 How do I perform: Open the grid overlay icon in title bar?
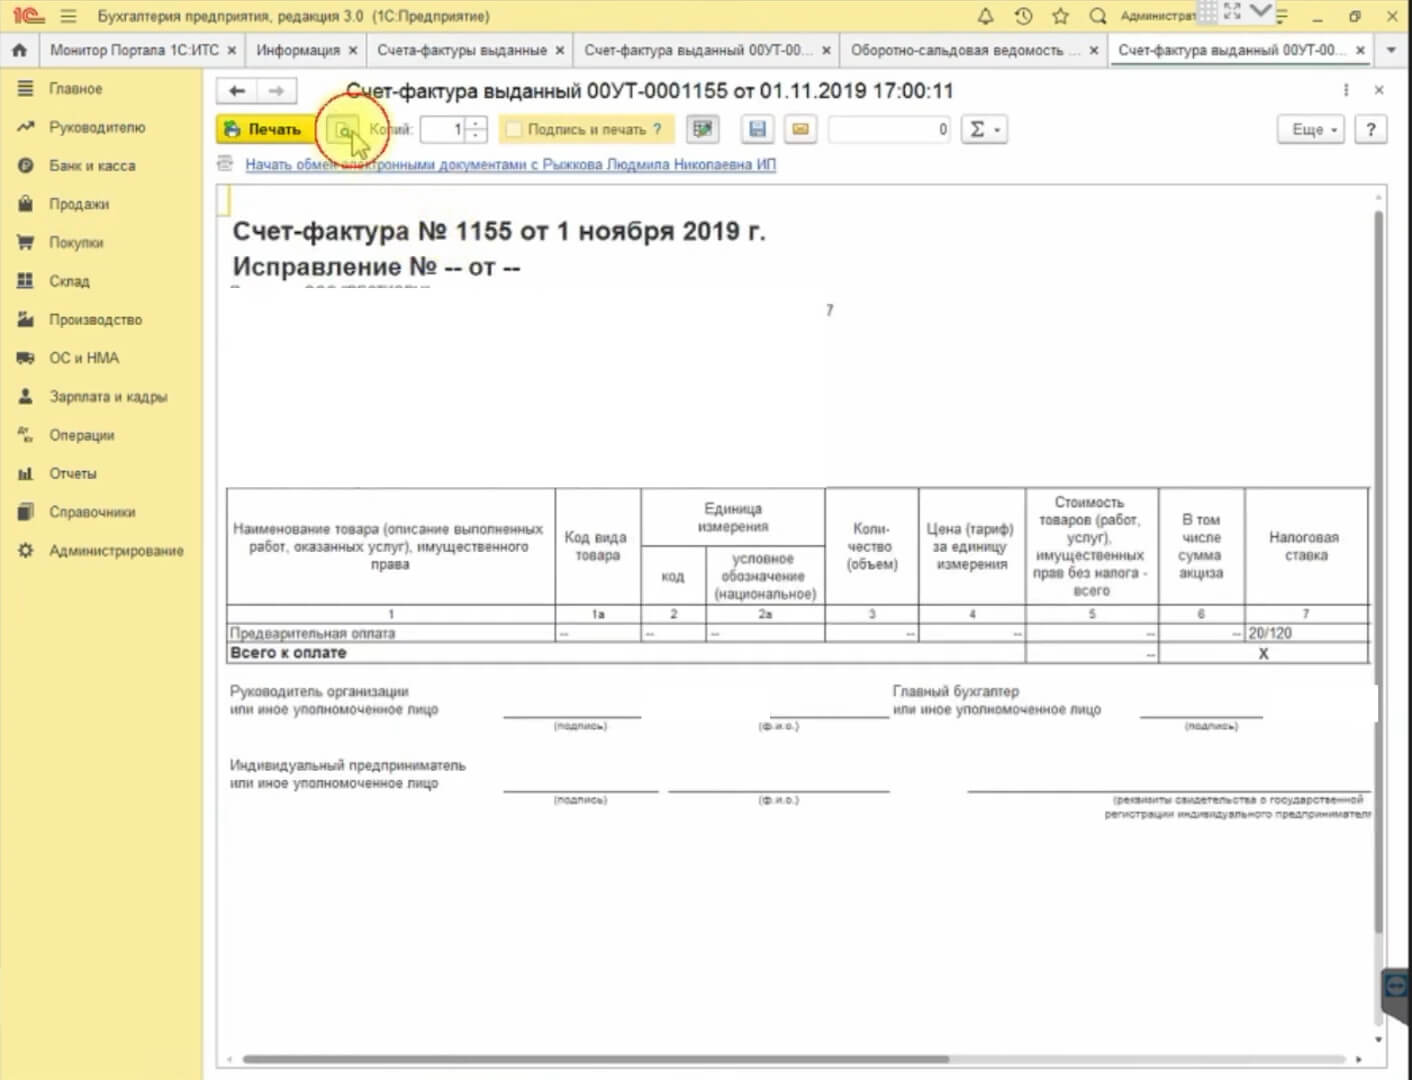click(1208, 12)
